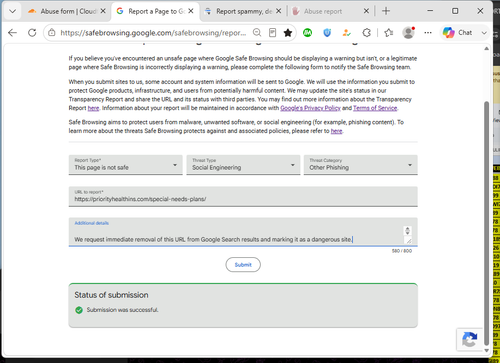The width and height of the screenshot is (500, 363).
Task: Click the scrollbar up arrow
Action: [x=486, y=49]
